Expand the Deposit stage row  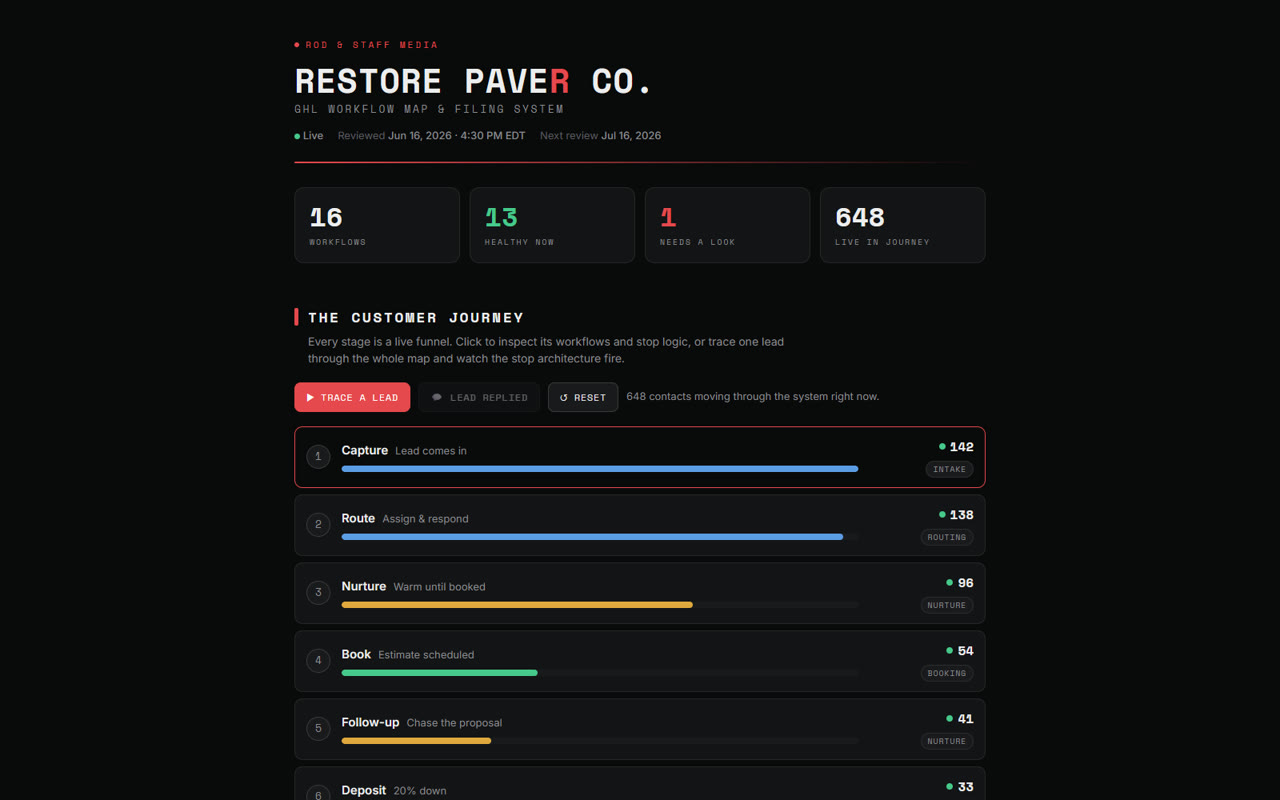click(640, 783)
